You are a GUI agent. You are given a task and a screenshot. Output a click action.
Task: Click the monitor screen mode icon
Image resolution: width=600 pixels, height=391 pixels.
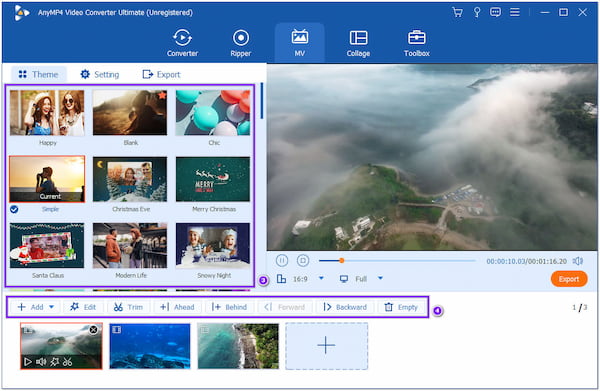pos(344,279)
